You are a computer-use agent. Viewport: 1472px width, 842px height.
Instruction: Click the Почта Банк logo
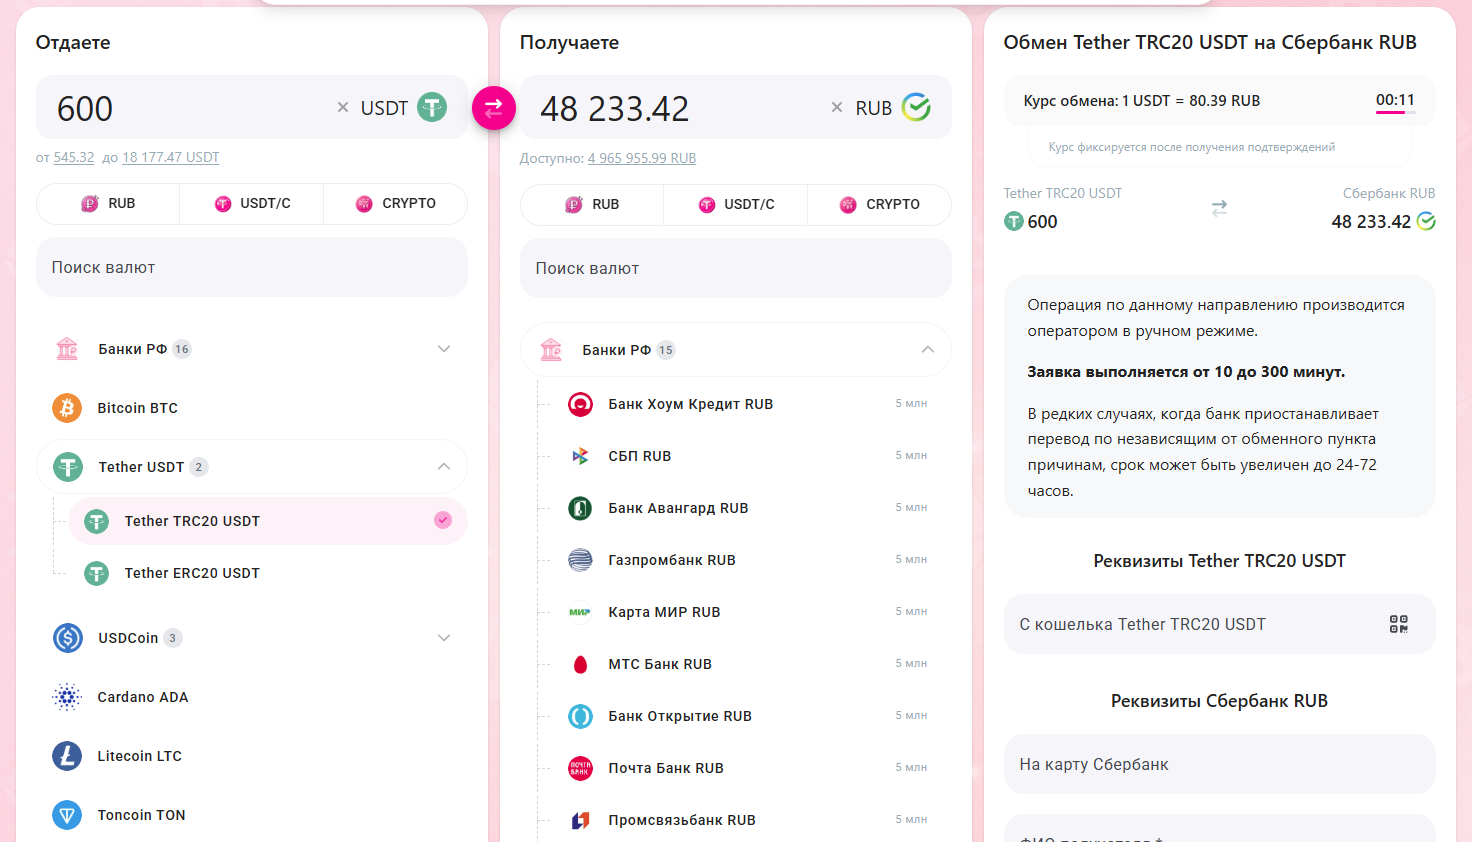580,768
